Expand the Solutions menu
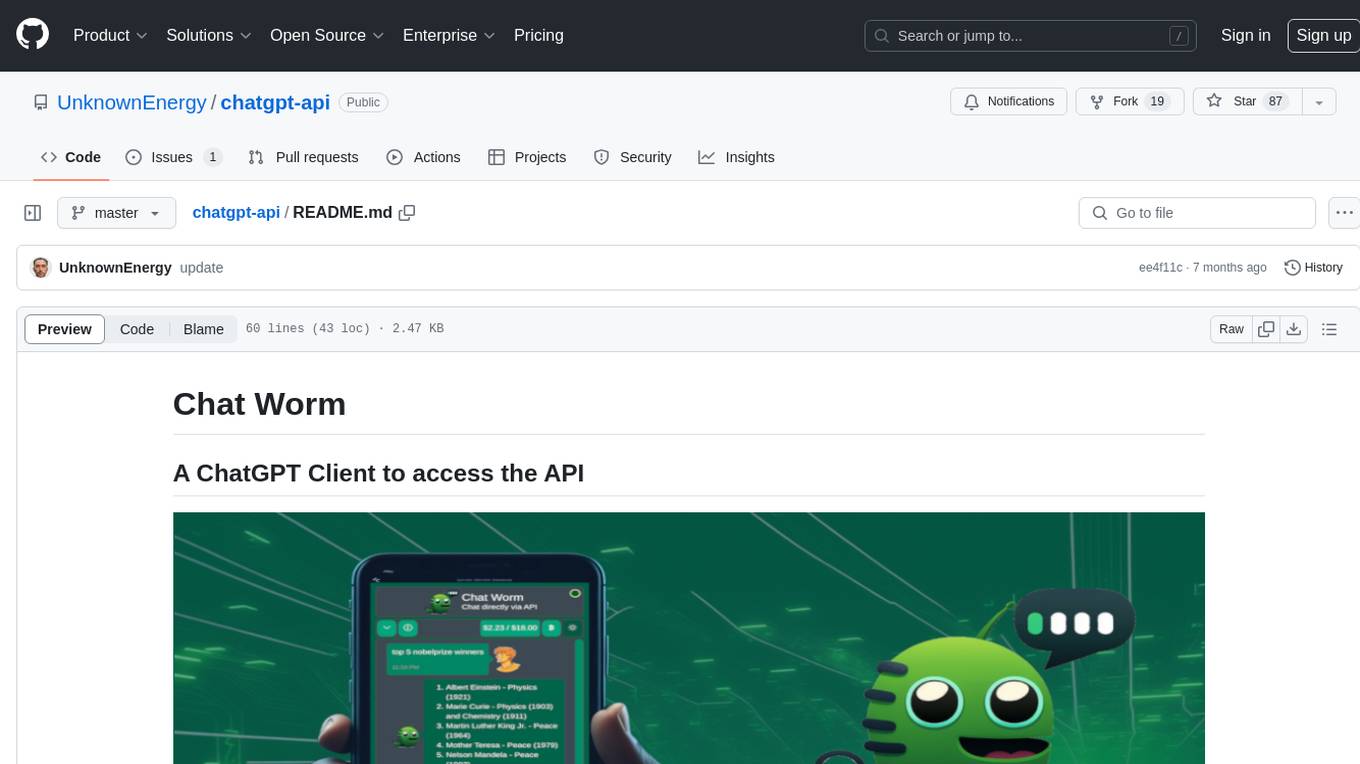The image size is (1360, 764). click(x=208, y=35)
